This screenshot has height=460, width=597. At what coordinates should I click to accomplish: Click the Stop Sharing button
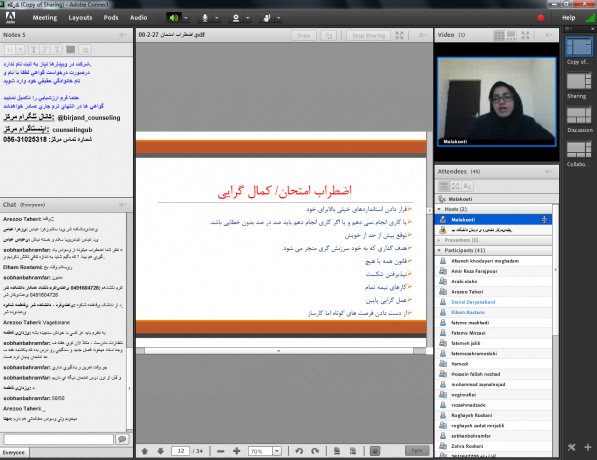368,35
